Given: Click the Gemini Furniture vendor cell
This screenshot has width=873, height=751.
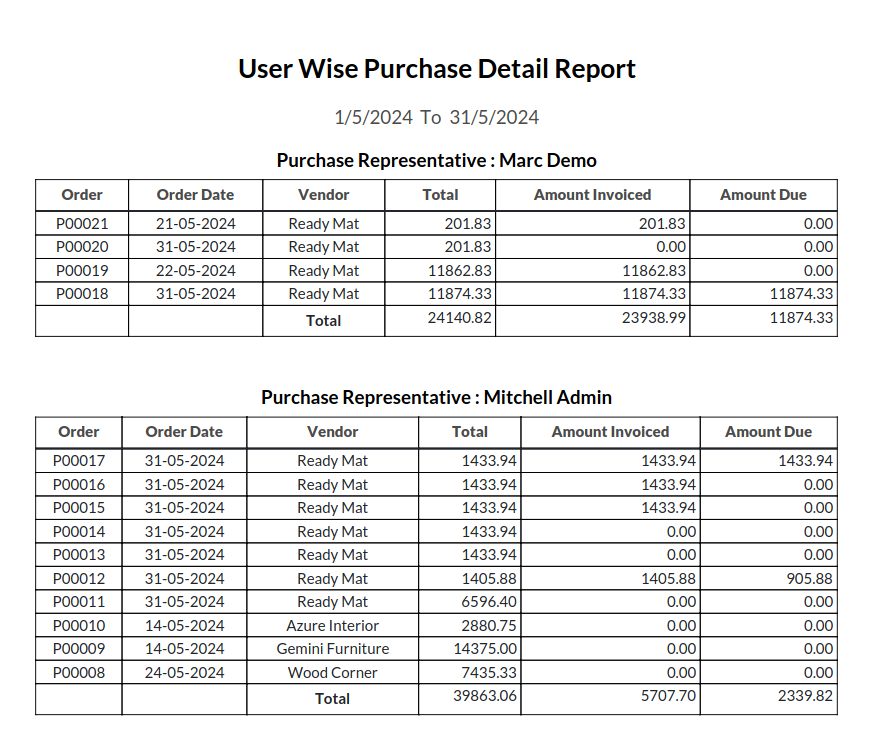Looking at the screenshot, I should (333, 649).
